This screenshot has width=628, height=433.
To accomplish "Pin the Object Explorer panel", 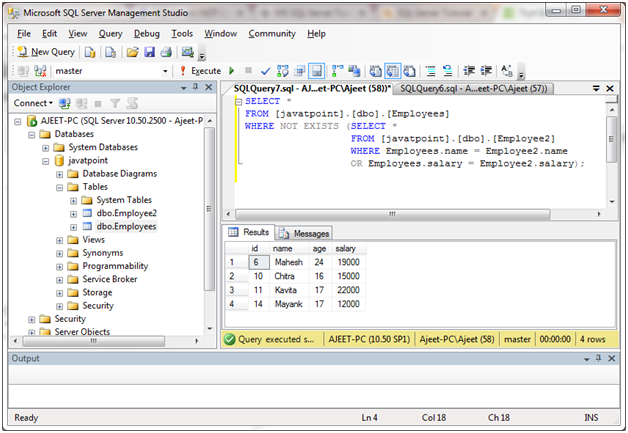I will pos(196,87).
